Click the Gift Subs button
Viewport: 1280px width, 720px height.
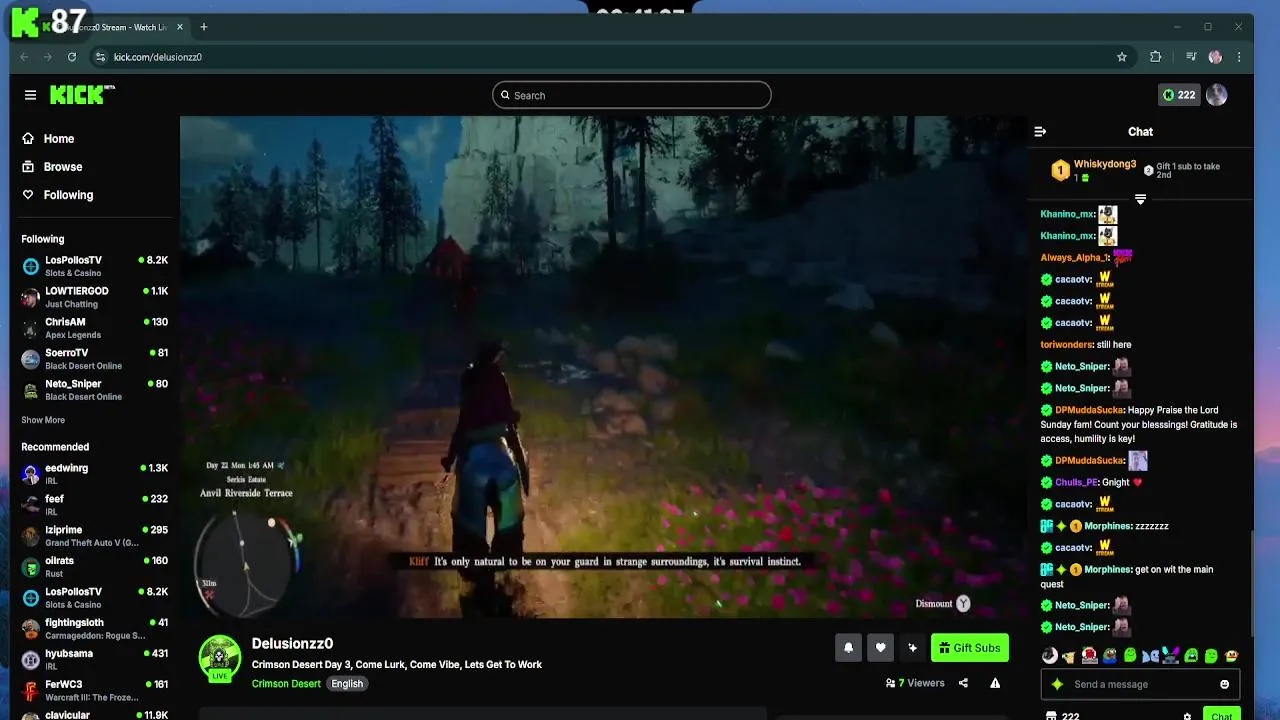(x=969, y=648)
